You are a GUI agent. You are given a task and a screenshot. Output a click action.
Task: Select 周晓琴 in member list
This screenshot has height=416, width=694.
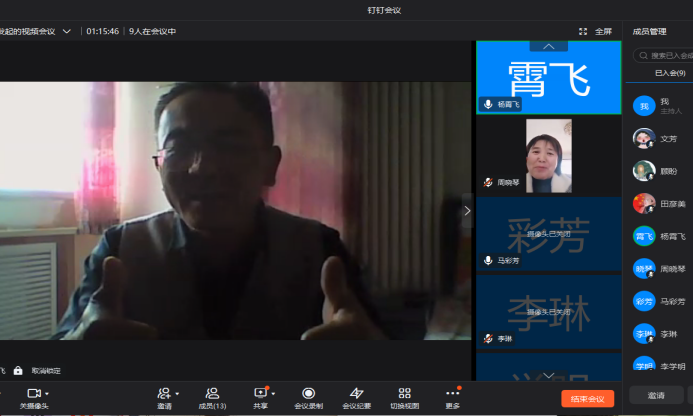click(x=659, y=269)
